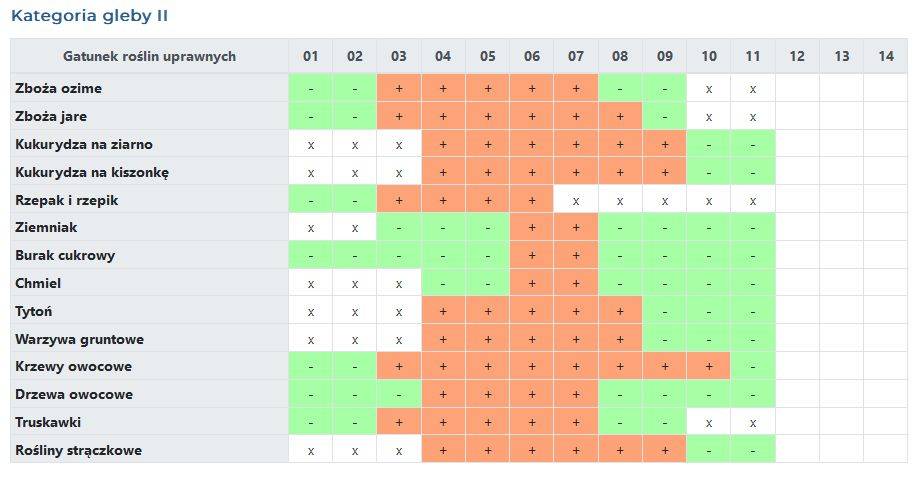Image resolution: width=914 pixels, height=477 pixels.
Task: Select Krzewy owocowe orange plus cell in column 10
Action: coord(709,367)
